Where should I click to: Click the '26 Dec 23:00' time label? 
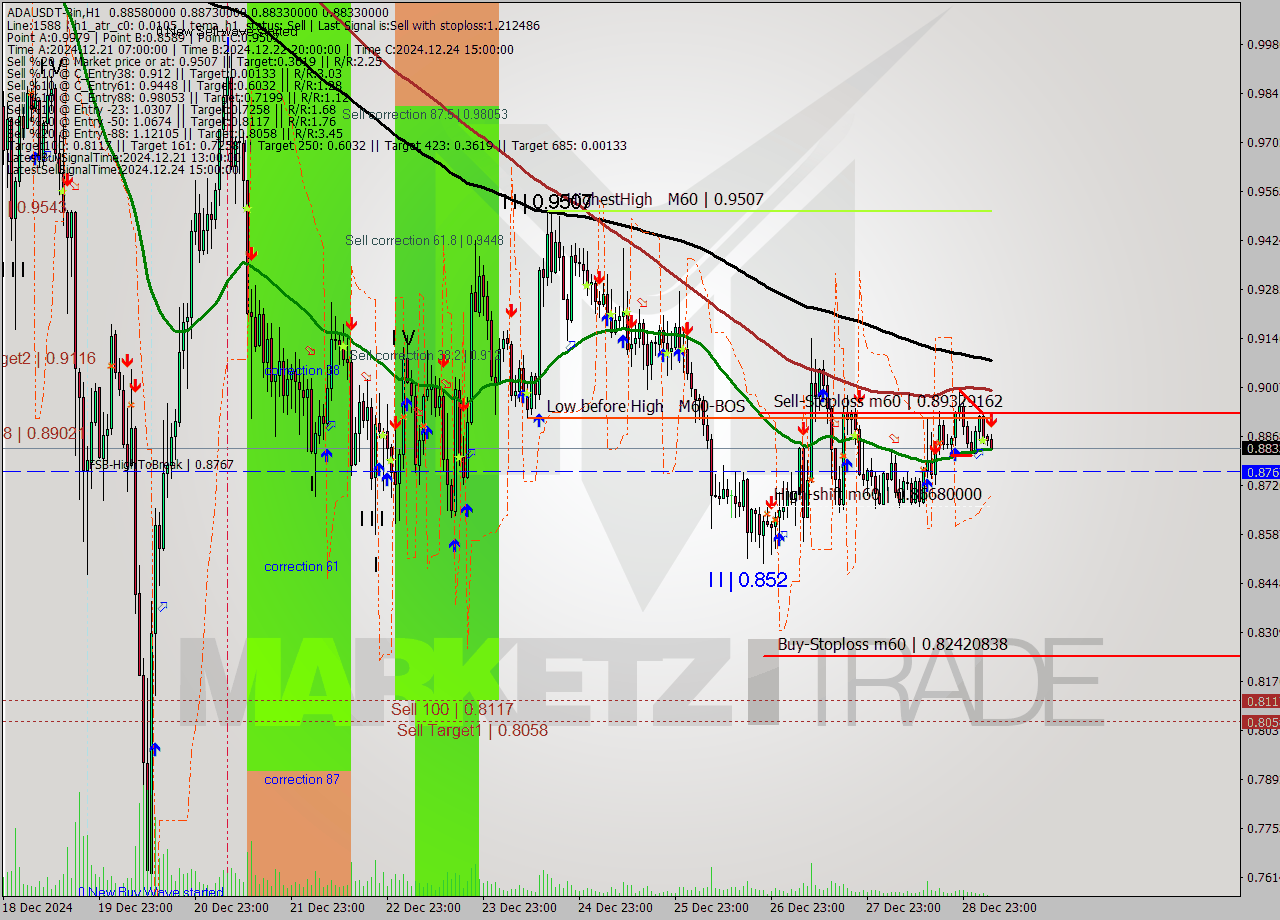pyautogui.click(x=807, y=908)
